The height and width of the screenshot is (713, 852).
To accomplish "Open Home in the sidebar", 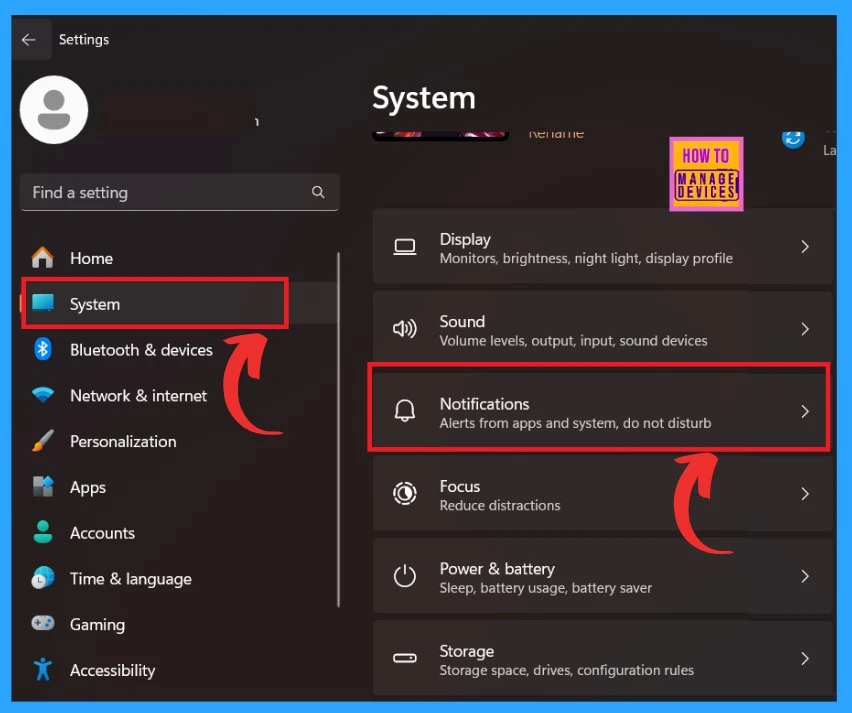I will (x=179, y=258).
